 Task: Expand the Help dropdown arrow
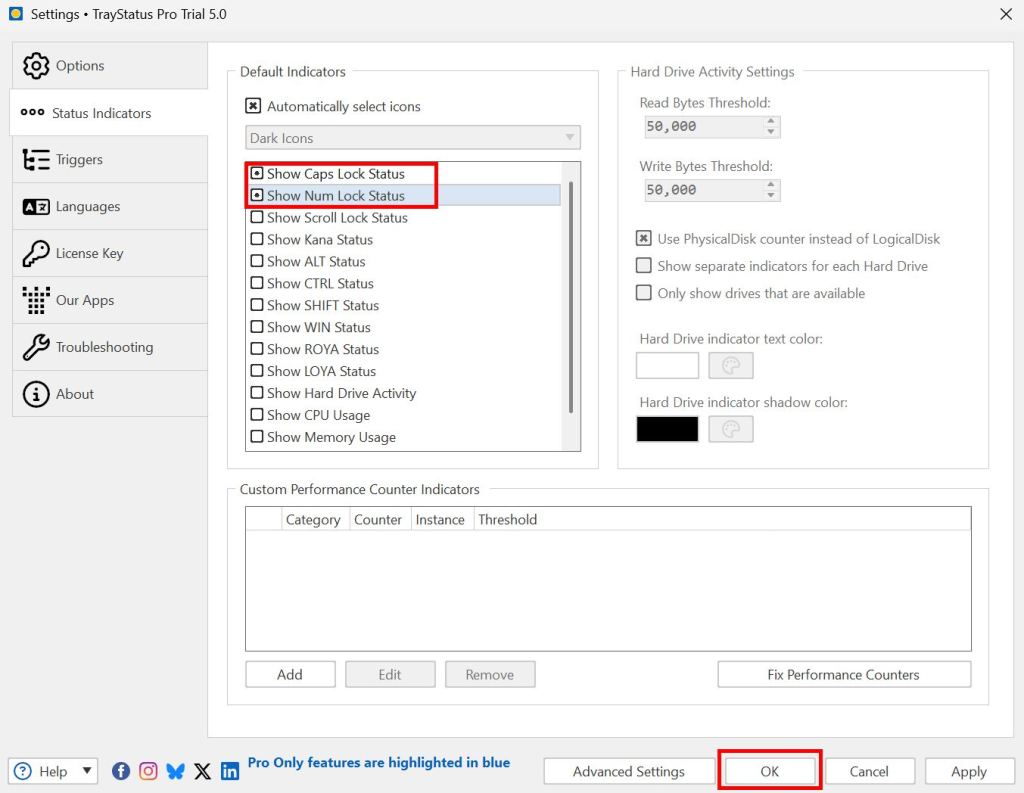[87, 771]
